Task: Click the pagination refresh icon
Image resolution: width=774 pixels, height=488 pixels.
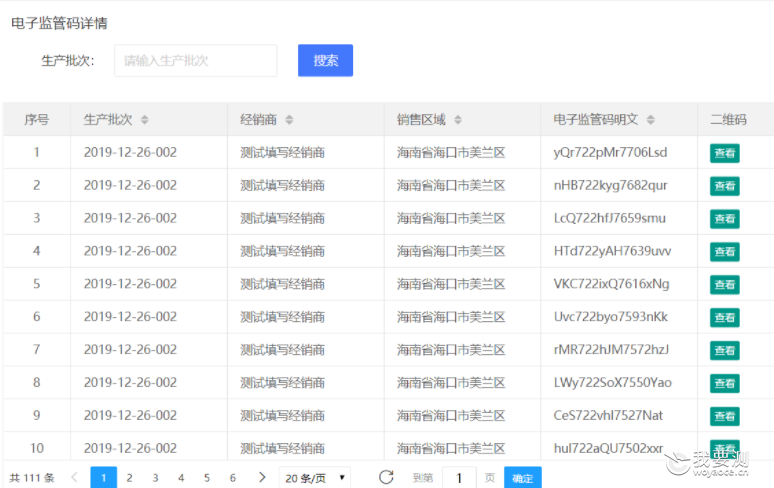Action: tap(386, 477)
